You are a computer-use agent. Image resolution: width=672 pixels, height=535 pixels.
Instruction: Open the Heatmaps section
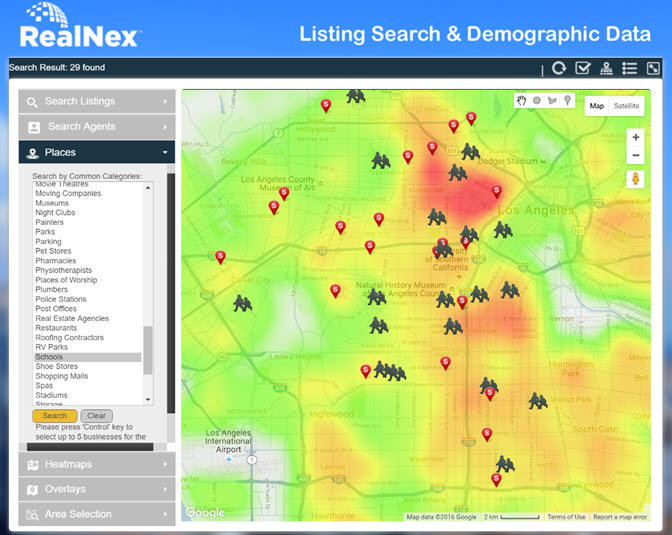tap(97, 465)
